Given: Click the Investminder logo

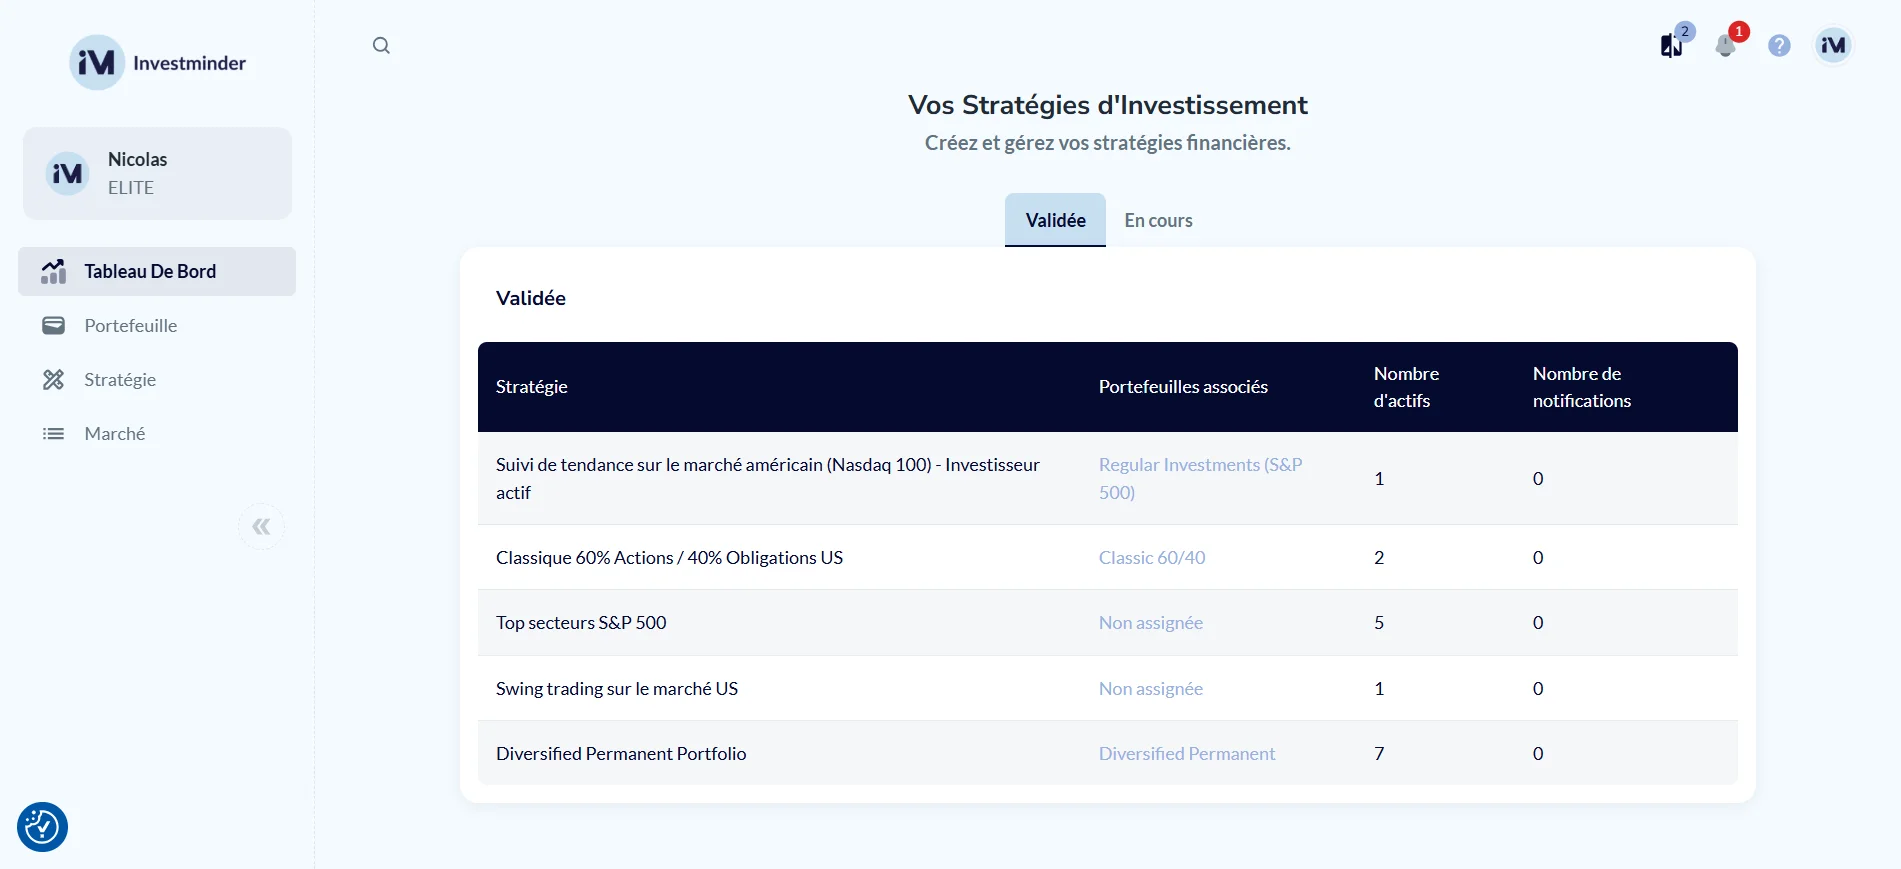Looking at the screenshot, I should (157, 63).
